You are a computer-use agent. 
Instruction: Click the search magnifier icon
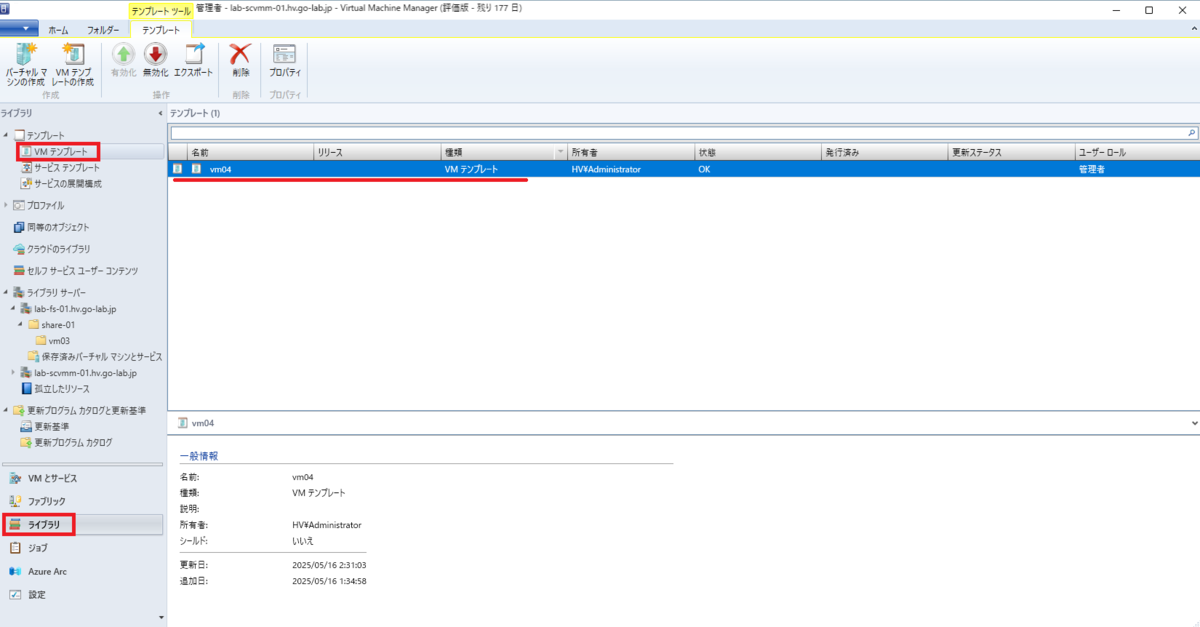point(1192,132)
